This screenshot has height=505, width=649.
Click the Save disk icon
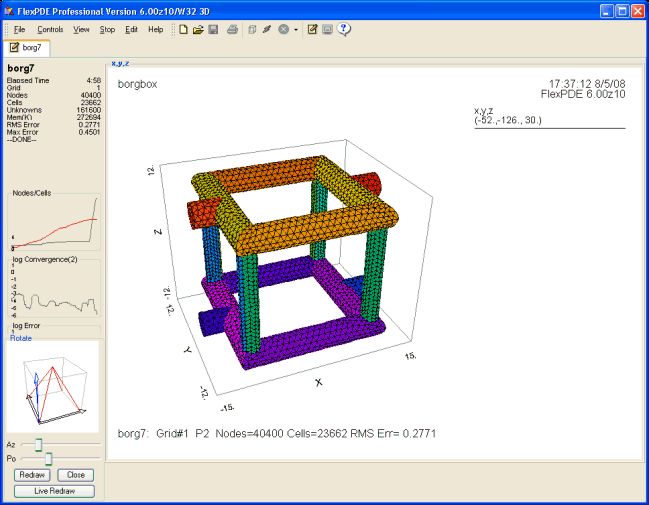[x=213, y=30]
